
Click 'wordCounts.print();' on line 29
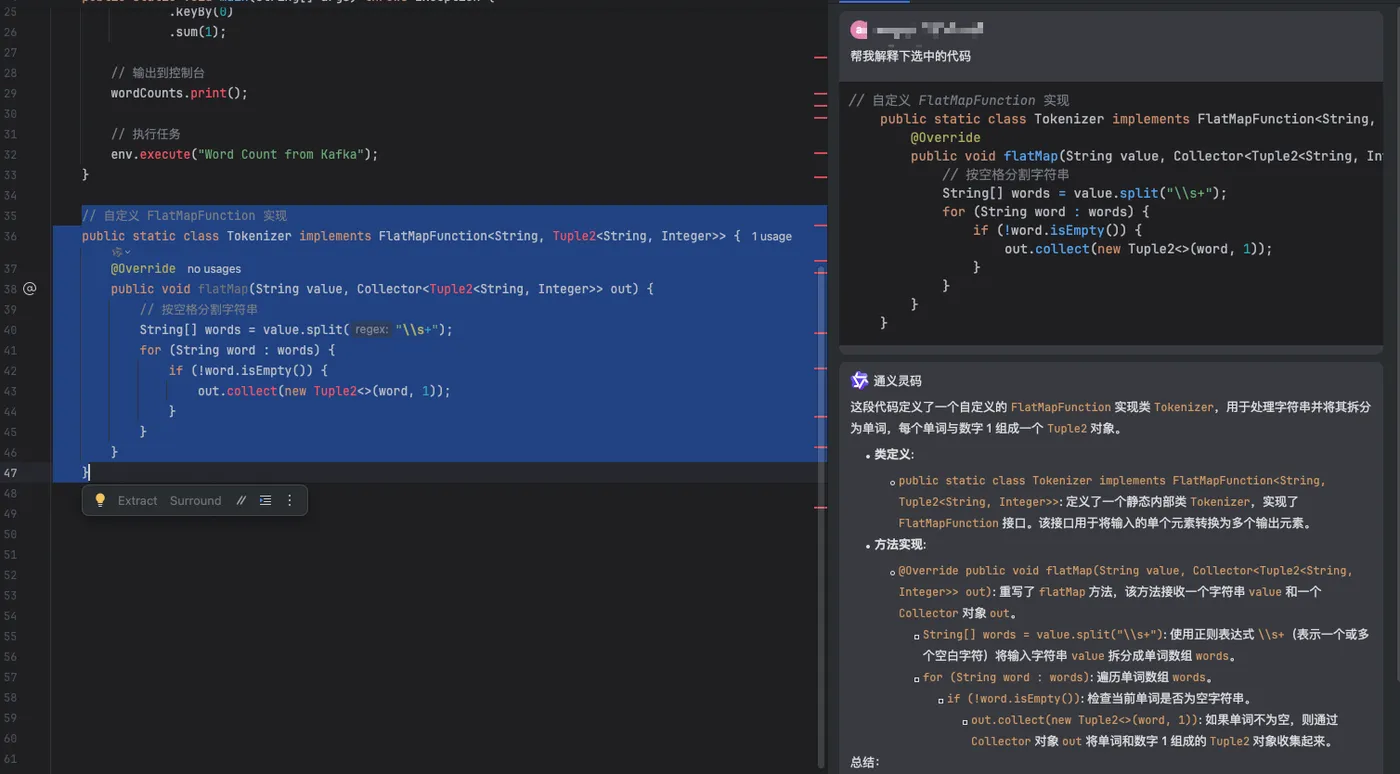tap(179, 93)
